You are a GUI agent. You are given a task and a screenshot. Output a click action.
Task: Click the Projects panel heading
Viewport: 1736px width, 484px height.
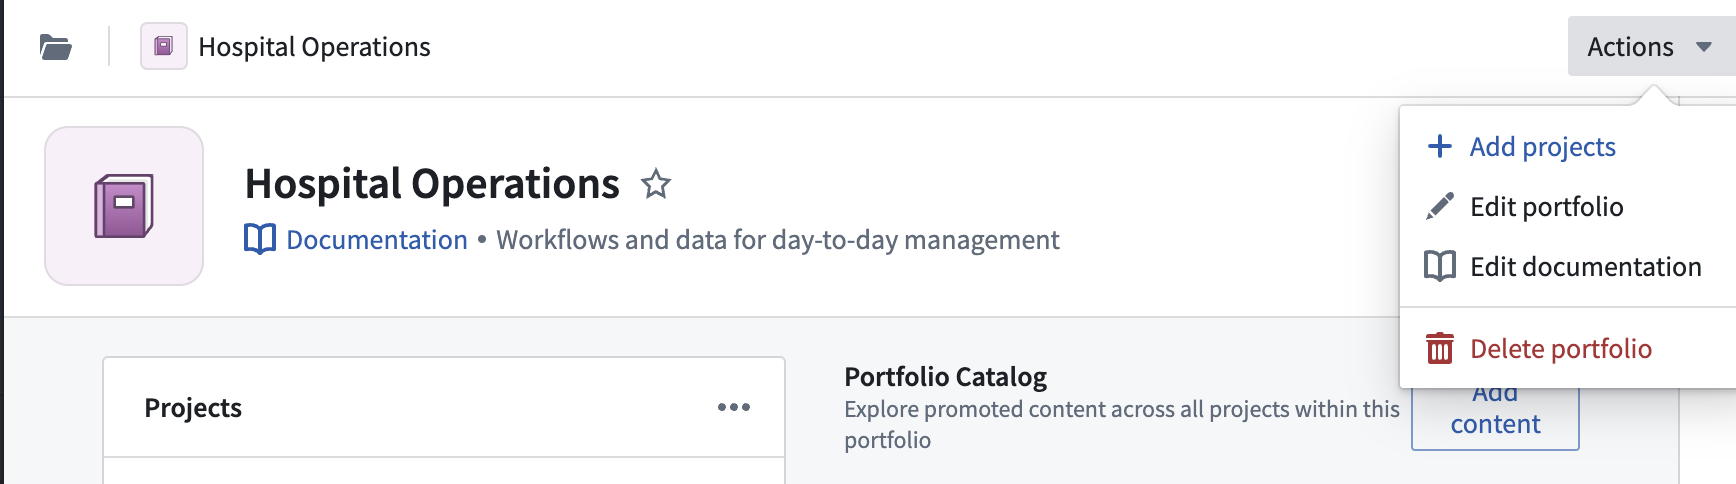click(x=193, y=407)
